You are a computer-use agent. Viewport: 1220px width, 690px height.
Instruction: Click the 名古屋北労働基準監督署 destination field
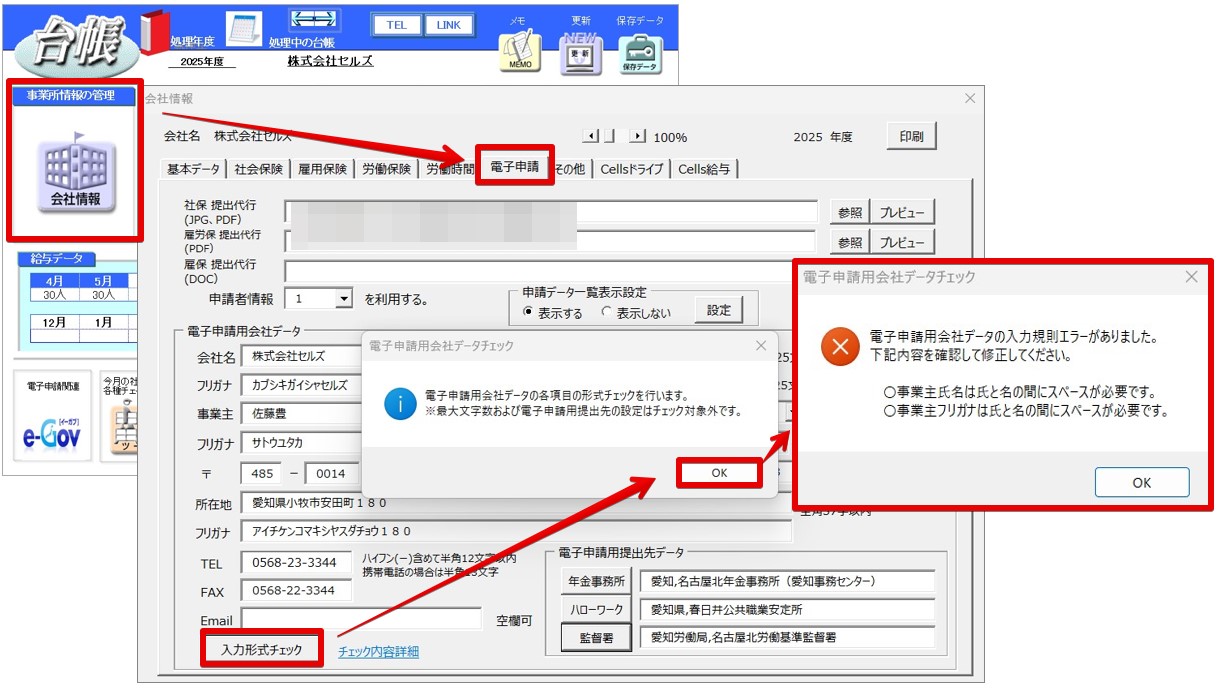coord(787,637)
